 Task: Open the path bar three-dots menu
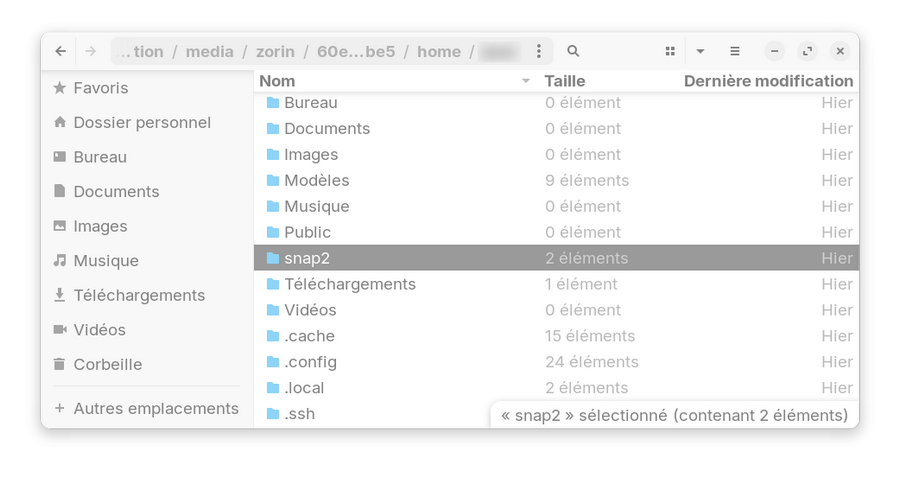click(x=539, y=51)
